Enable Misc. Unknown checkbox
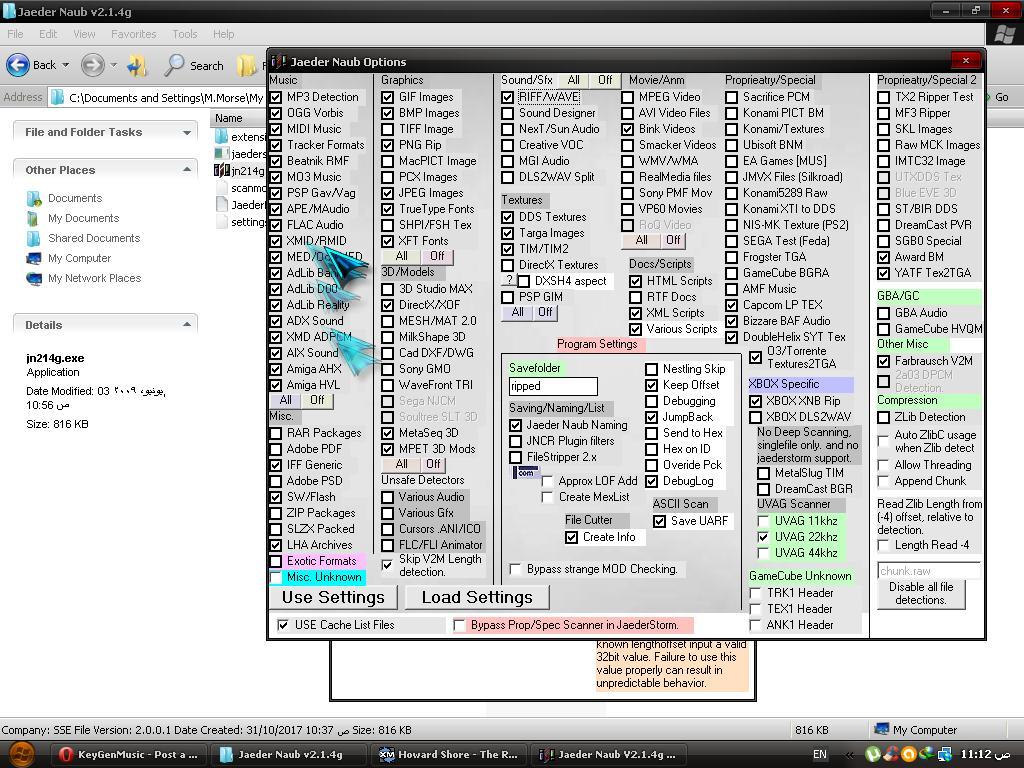 (276, 577)
